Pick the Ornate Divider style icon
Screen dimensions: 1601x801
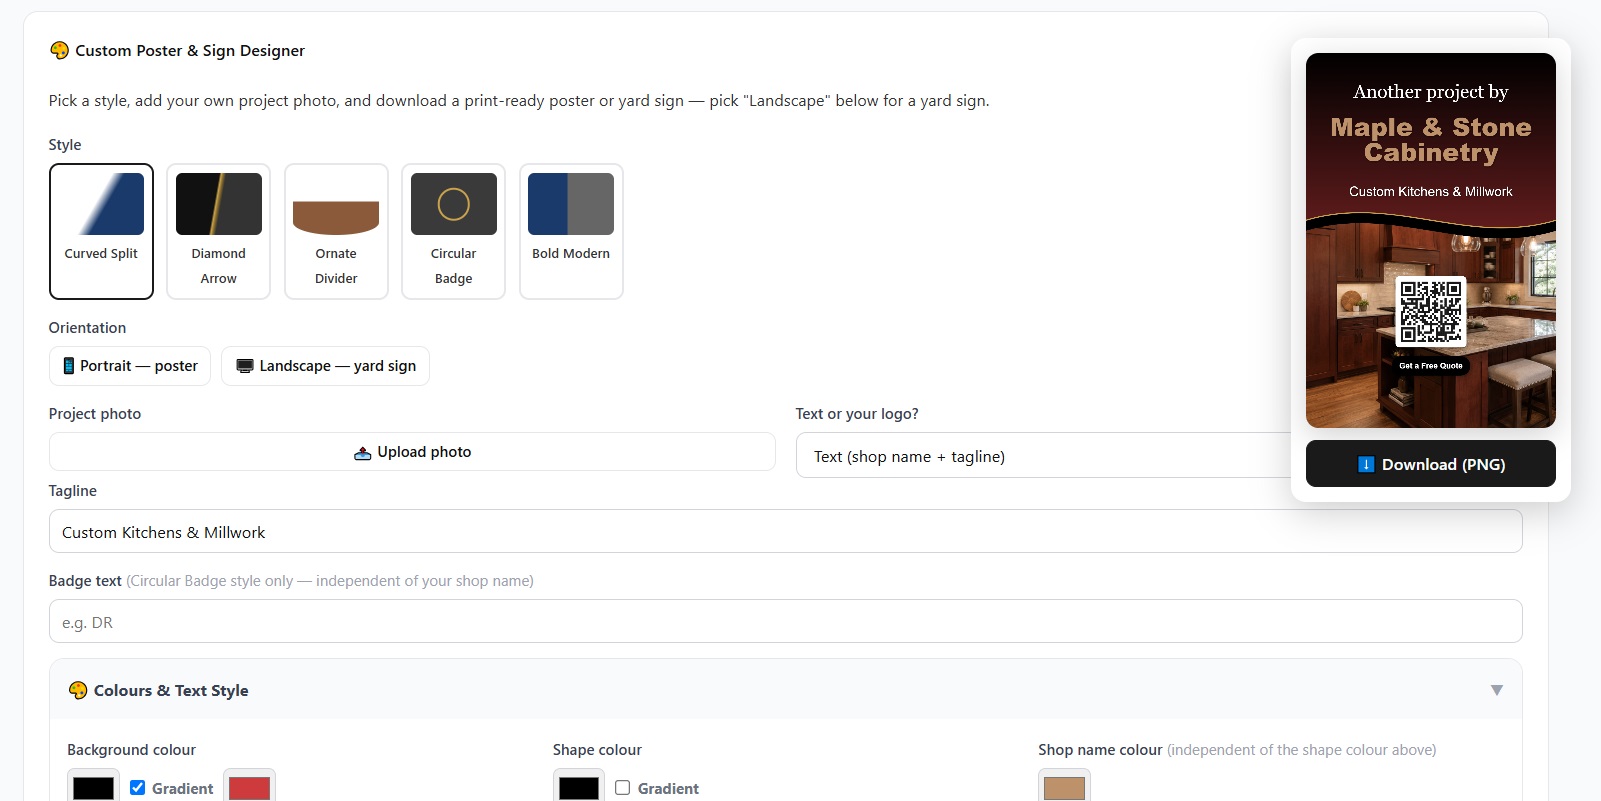tap(336, 204)
